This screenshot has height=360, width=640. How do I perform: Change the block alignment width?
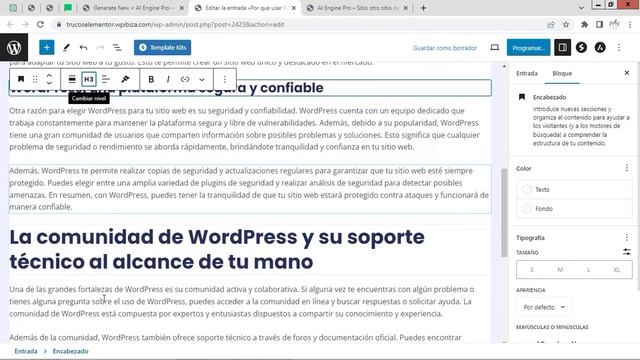coord(72,79)
